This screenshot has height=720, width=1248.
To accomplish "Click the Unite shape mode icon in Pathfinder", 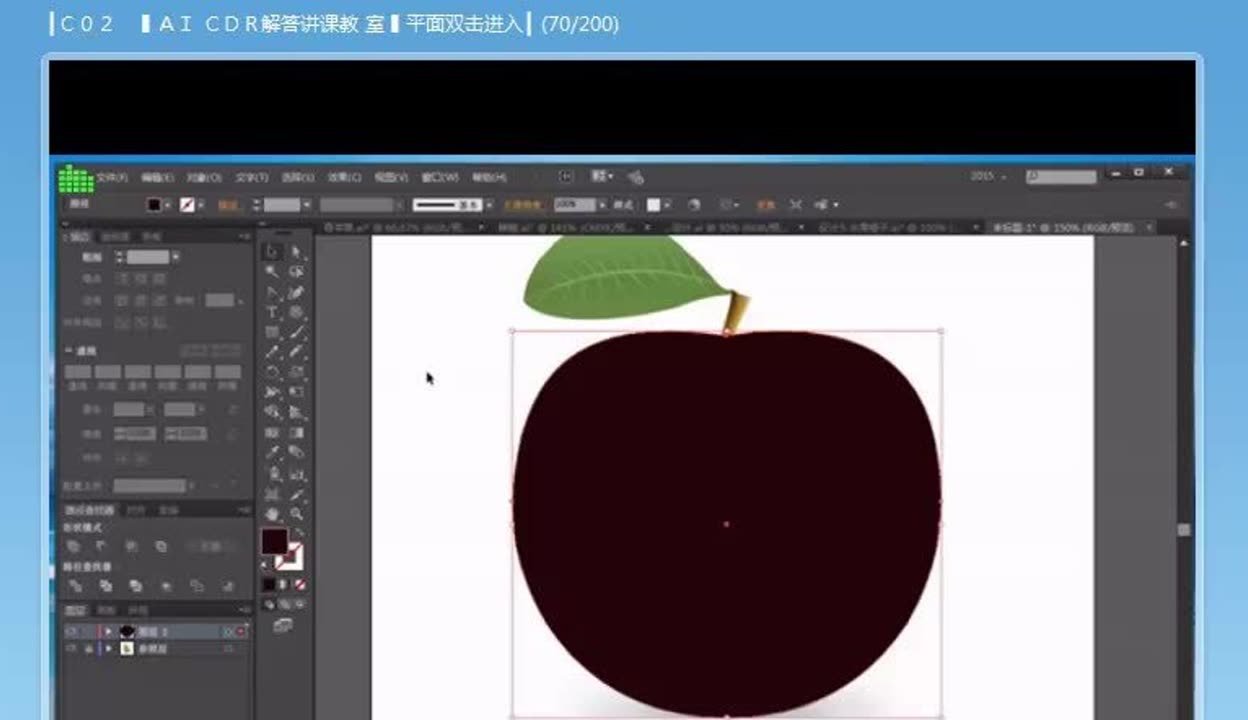I will pos(74,546).
